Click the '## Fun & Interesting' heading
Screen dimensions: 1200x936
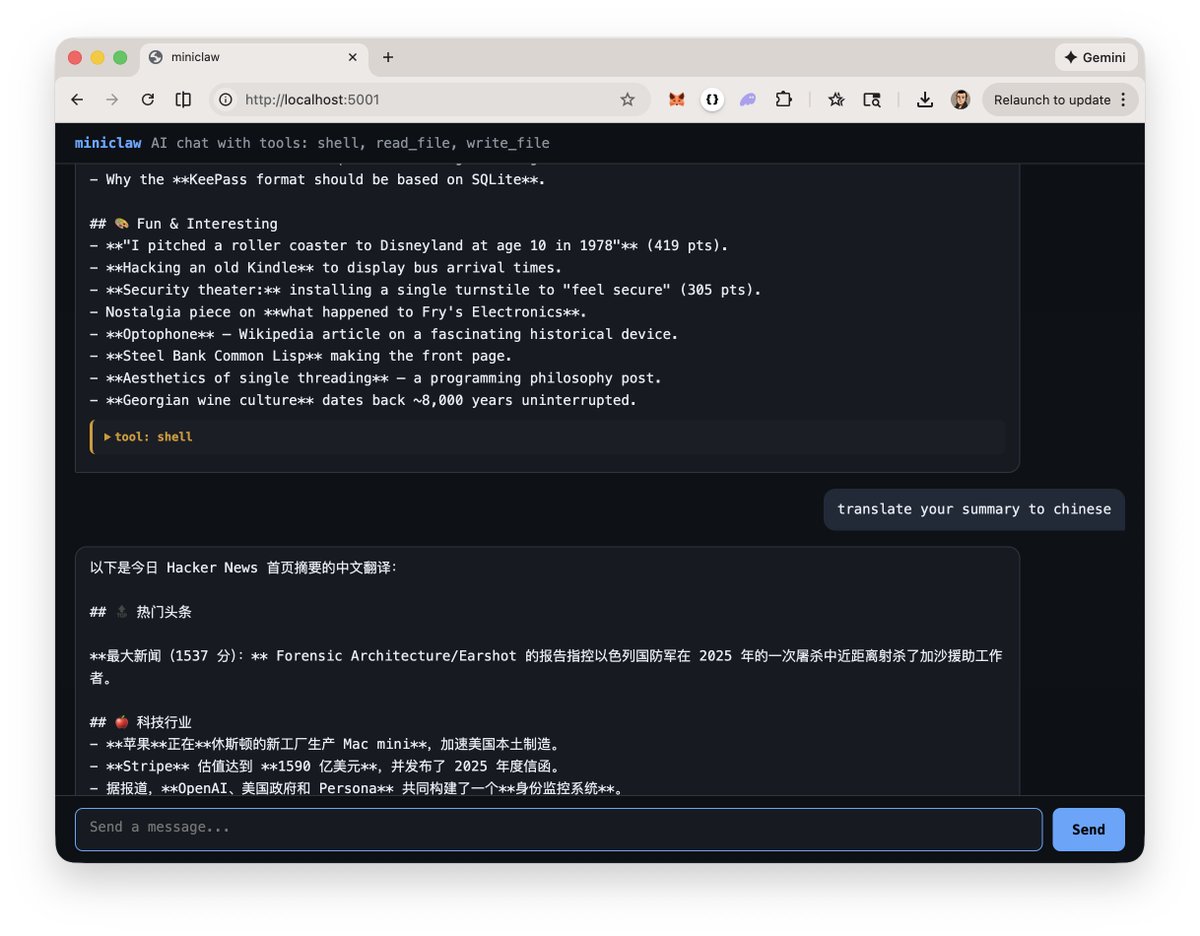coord(183,224)
